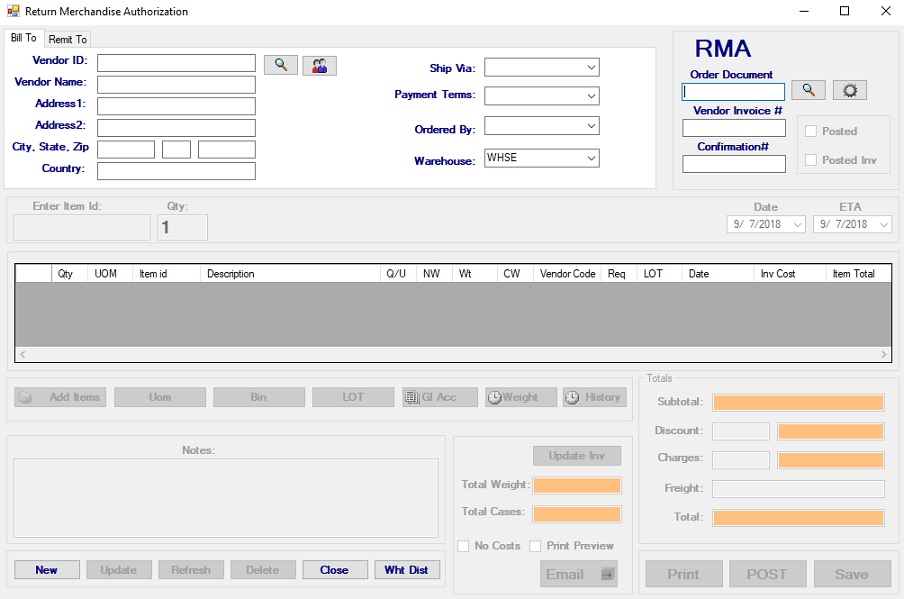Open settings gear beside Order Document

tap(850, 90)
